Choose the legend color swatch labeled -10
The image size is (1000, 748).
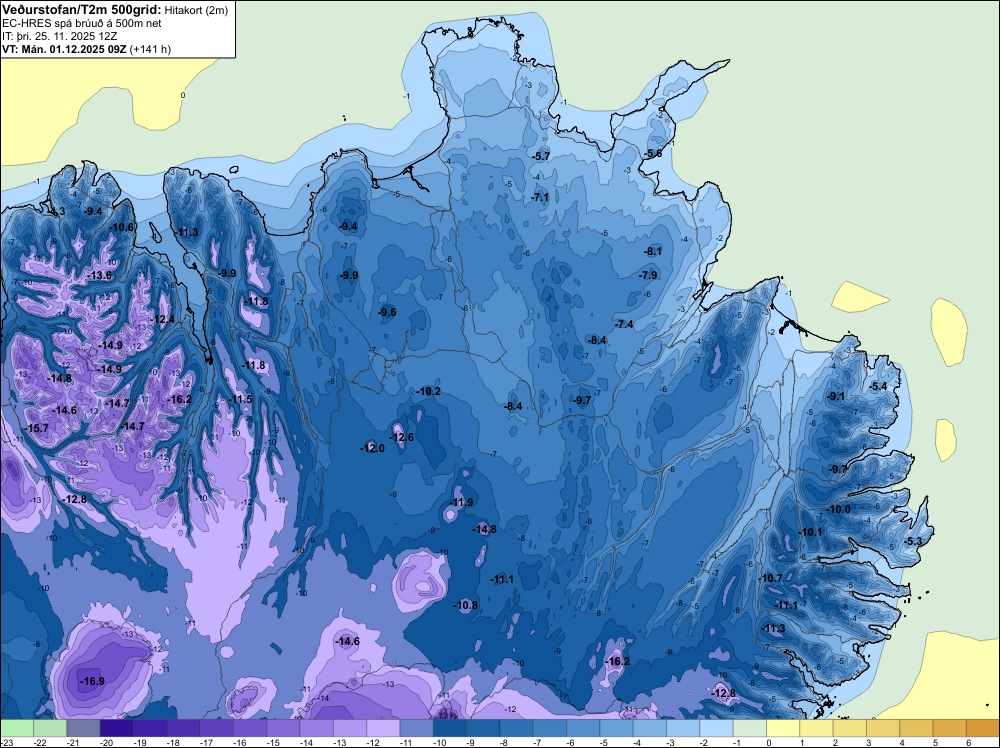tap(450, 728)
